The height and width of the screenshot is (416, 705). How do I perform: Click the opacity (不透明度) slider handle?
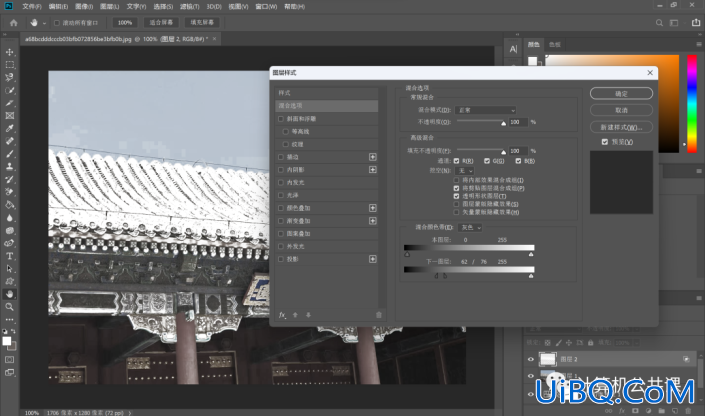click(503, 123)
